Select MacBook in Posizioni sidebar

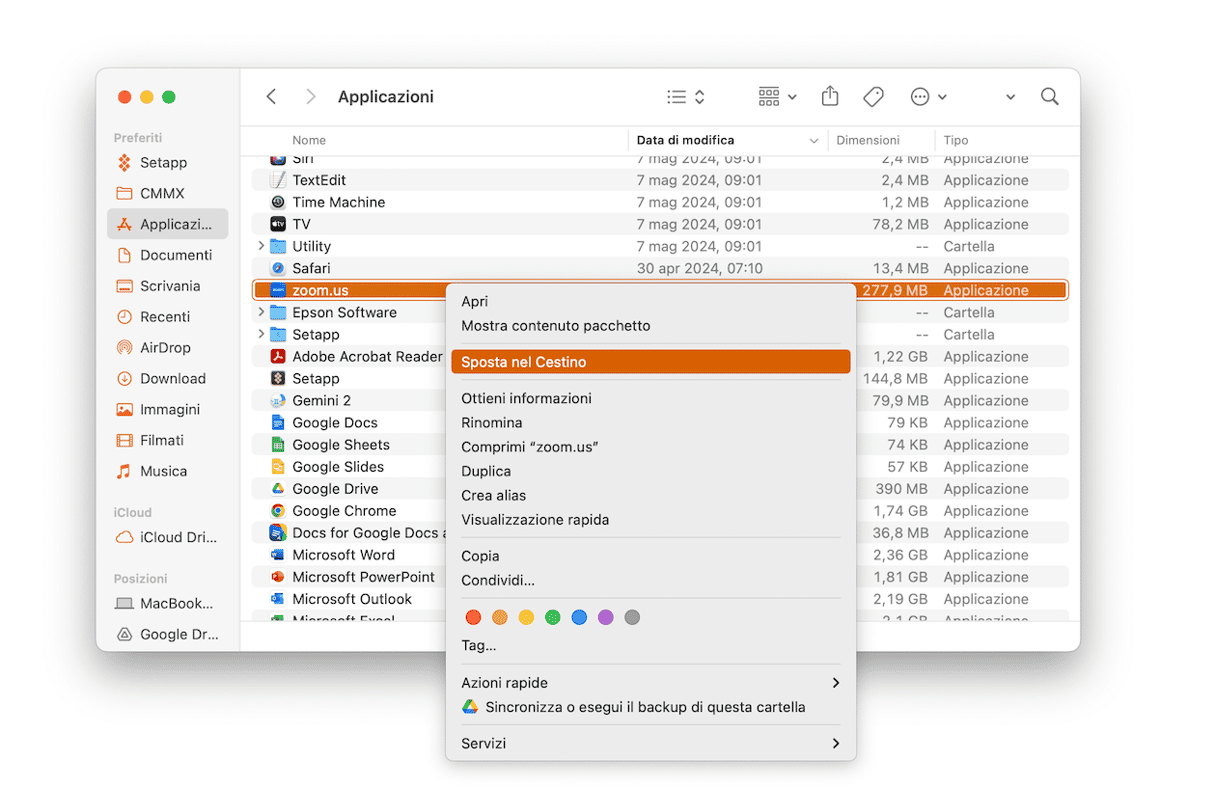[x=167, y=603]
